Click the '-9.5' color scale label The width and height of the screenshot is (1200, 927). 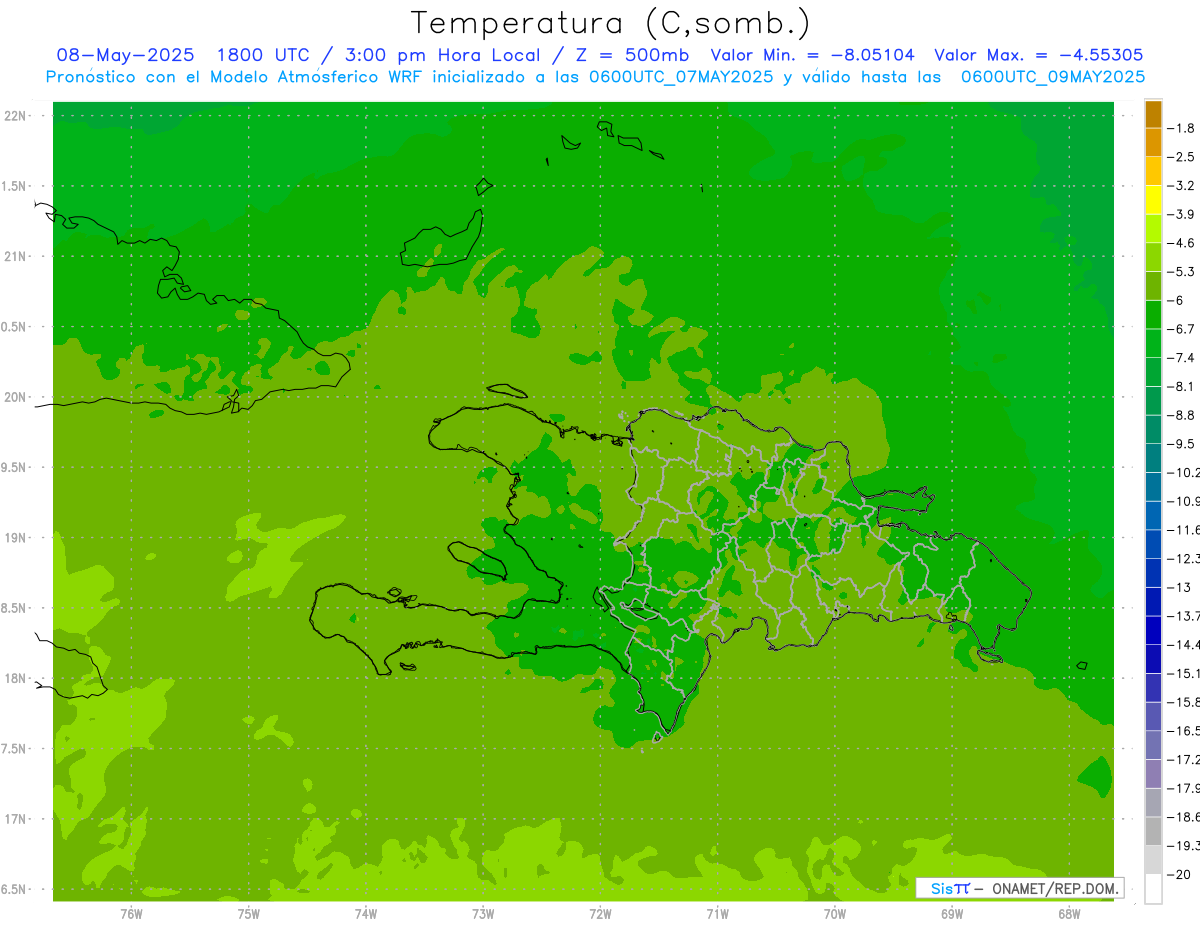(x=1180, y=443)
